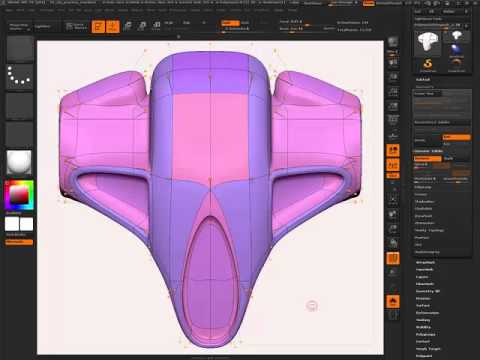Click the BPR render icon on right shelf
This screenshot has width=480, height=360.
tap(393, 42)
